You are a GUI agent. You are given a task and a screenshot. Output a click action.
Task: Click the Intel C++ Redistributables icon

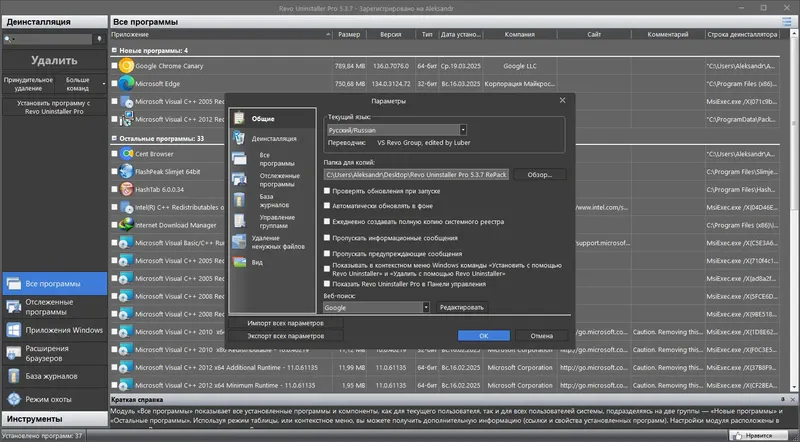coord(126,207)
